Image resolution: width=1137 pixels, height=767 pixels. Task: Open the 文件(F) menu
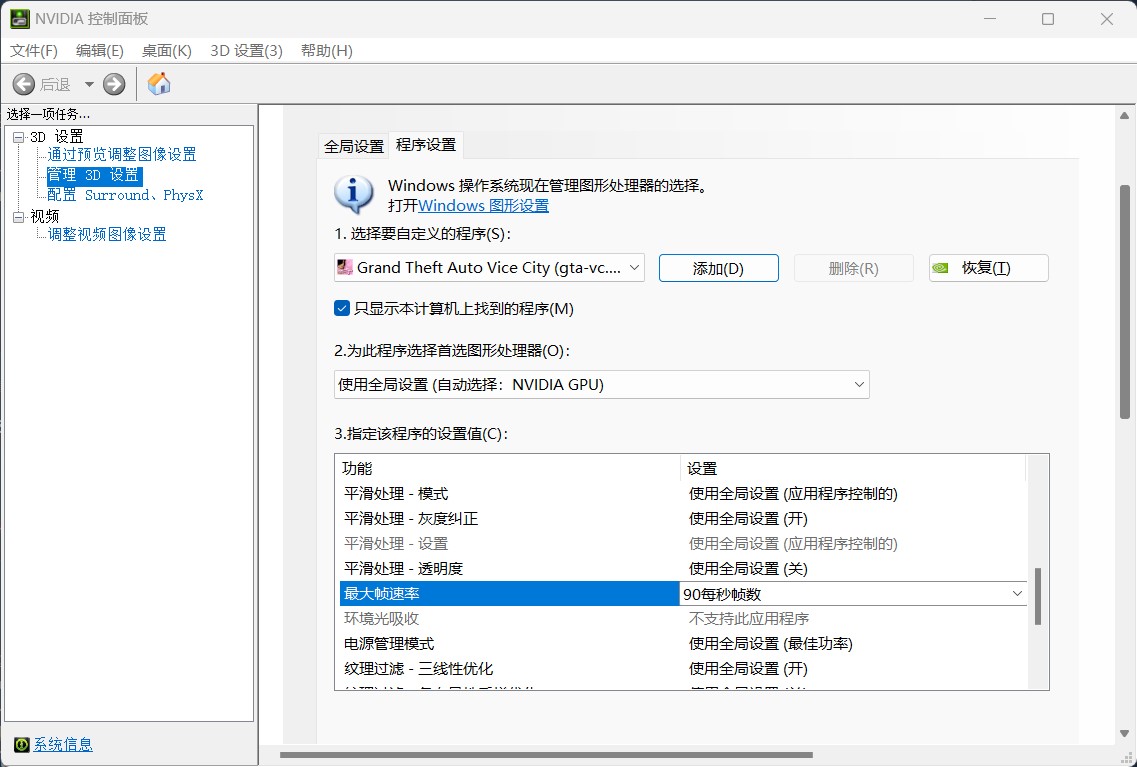pyautogui.click(x=34, y=51)
